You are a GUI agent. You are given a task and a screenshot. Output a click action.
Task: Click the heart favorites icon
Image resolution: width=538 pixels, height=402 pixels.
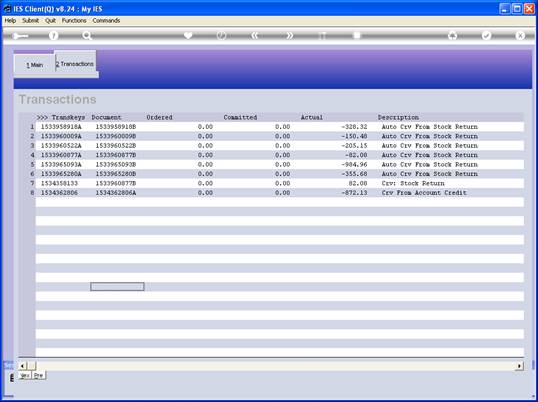tap(188, 35)
